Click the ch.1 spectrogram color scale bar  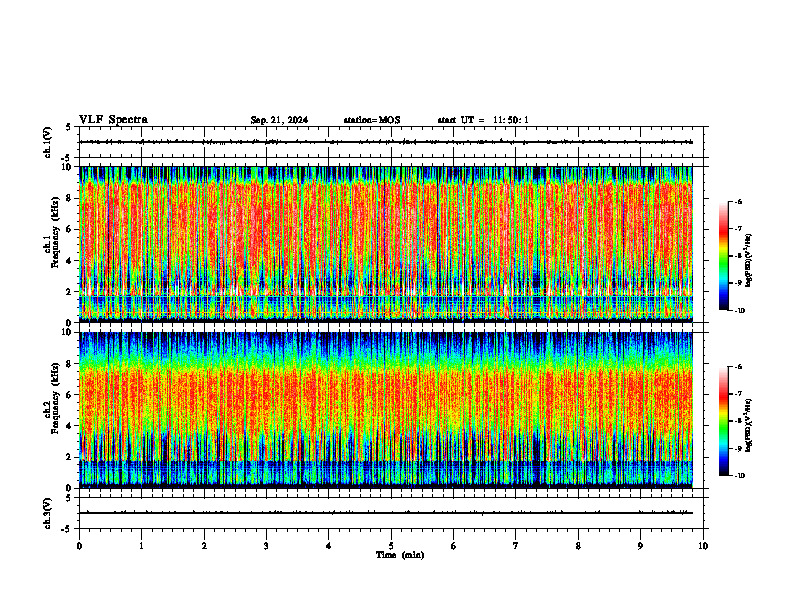pyautogui.click(x=723, y=256)
